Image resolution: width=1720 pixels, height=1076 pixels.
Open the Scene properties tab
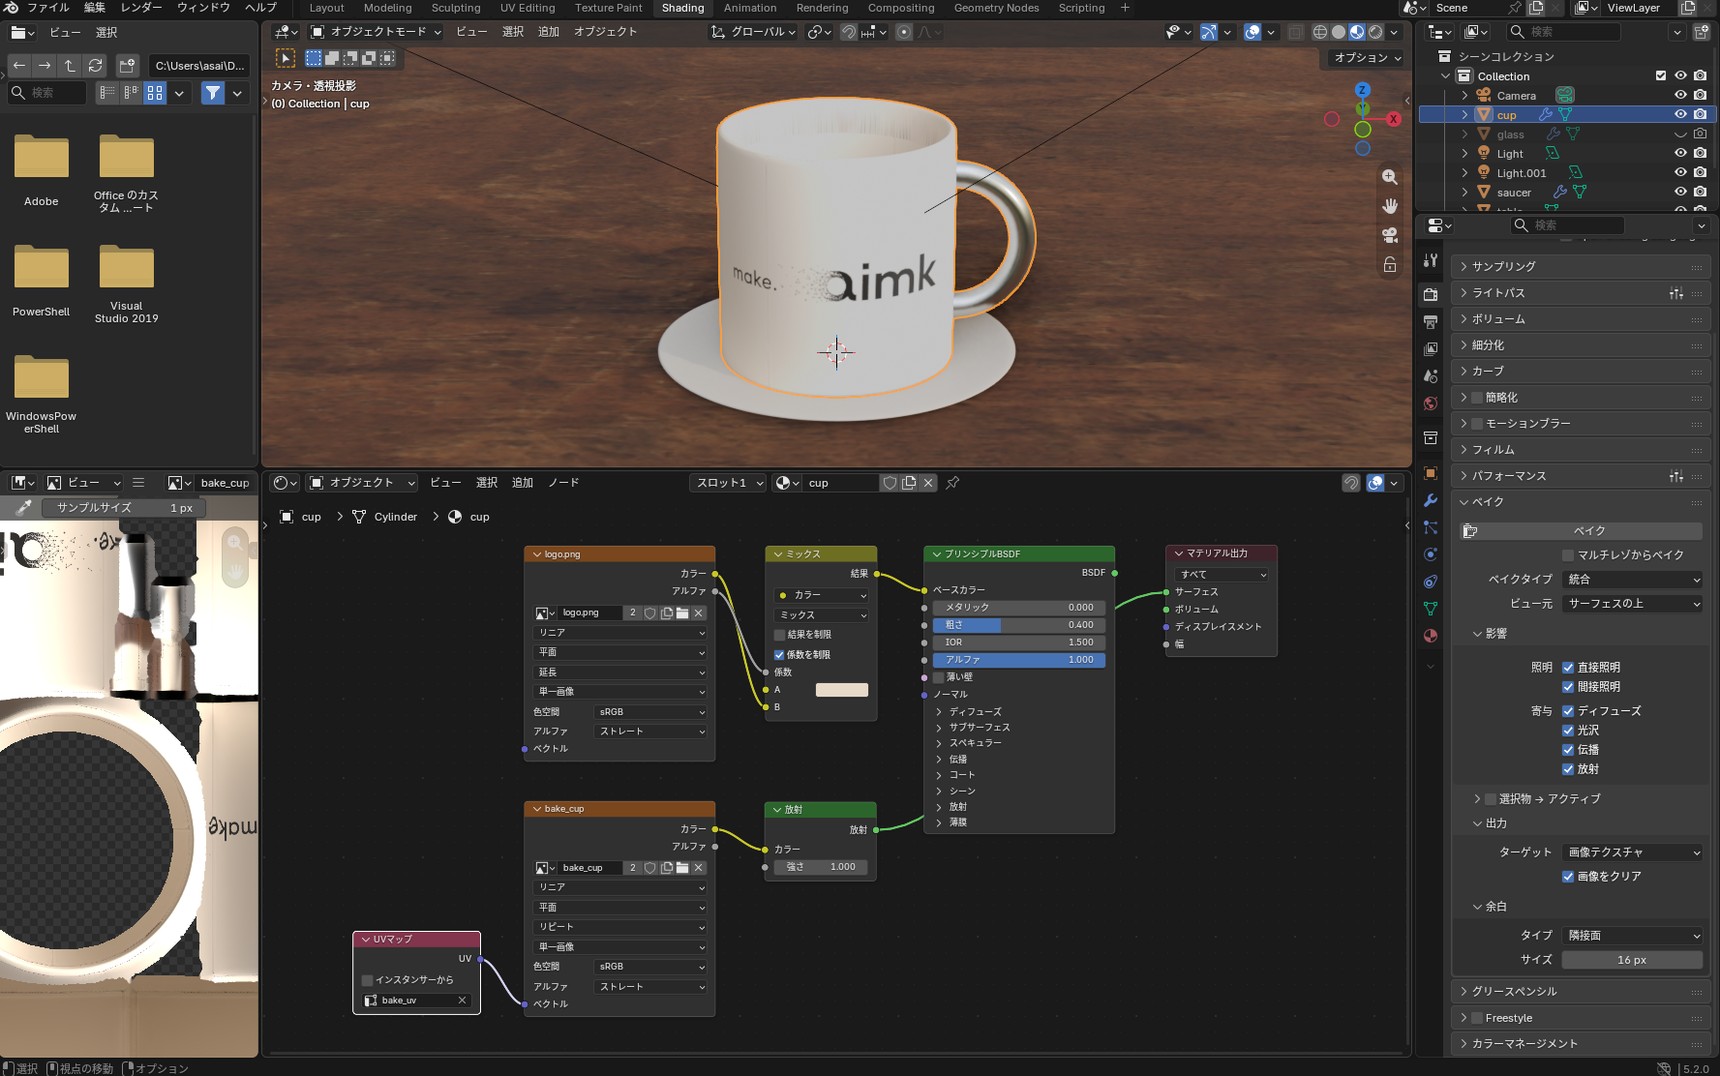point(1431,376)
